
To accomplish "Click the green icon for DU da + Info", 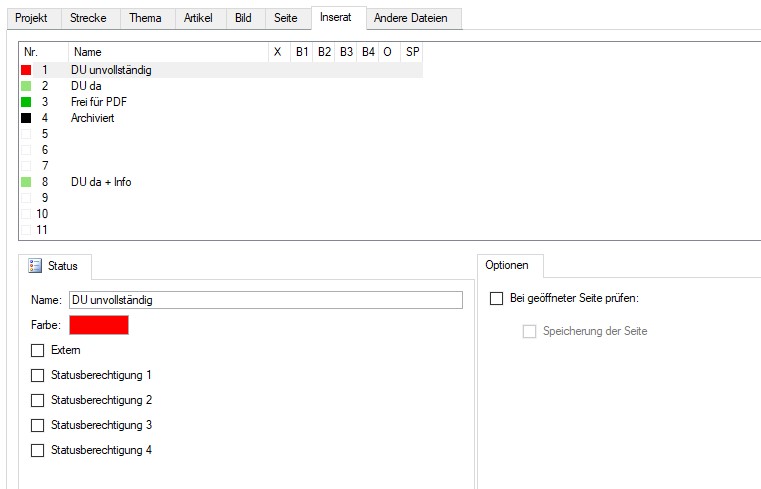I will pyautogui.click(x=26, y=182).
